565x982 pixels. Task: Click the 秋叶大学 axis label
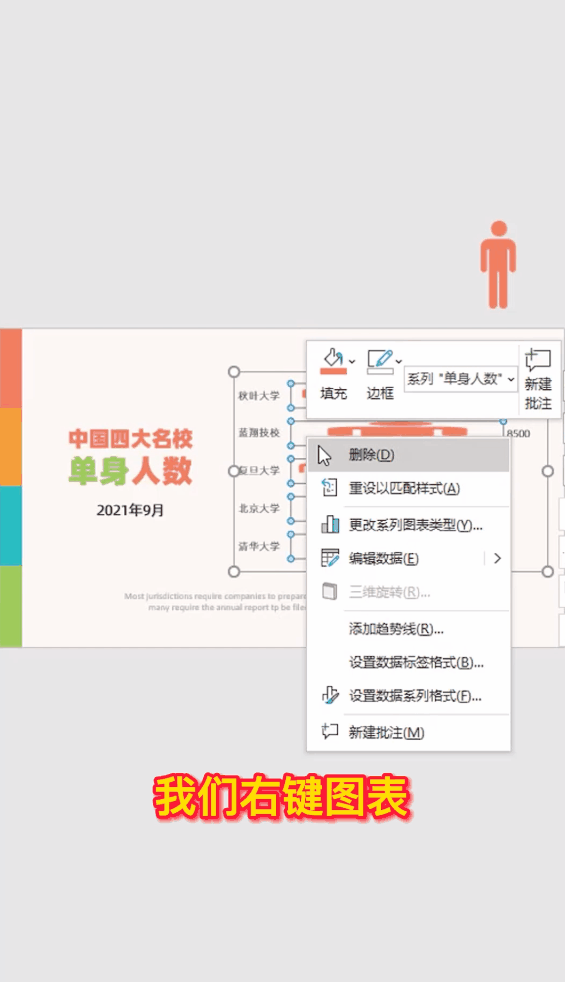[259, 396]
